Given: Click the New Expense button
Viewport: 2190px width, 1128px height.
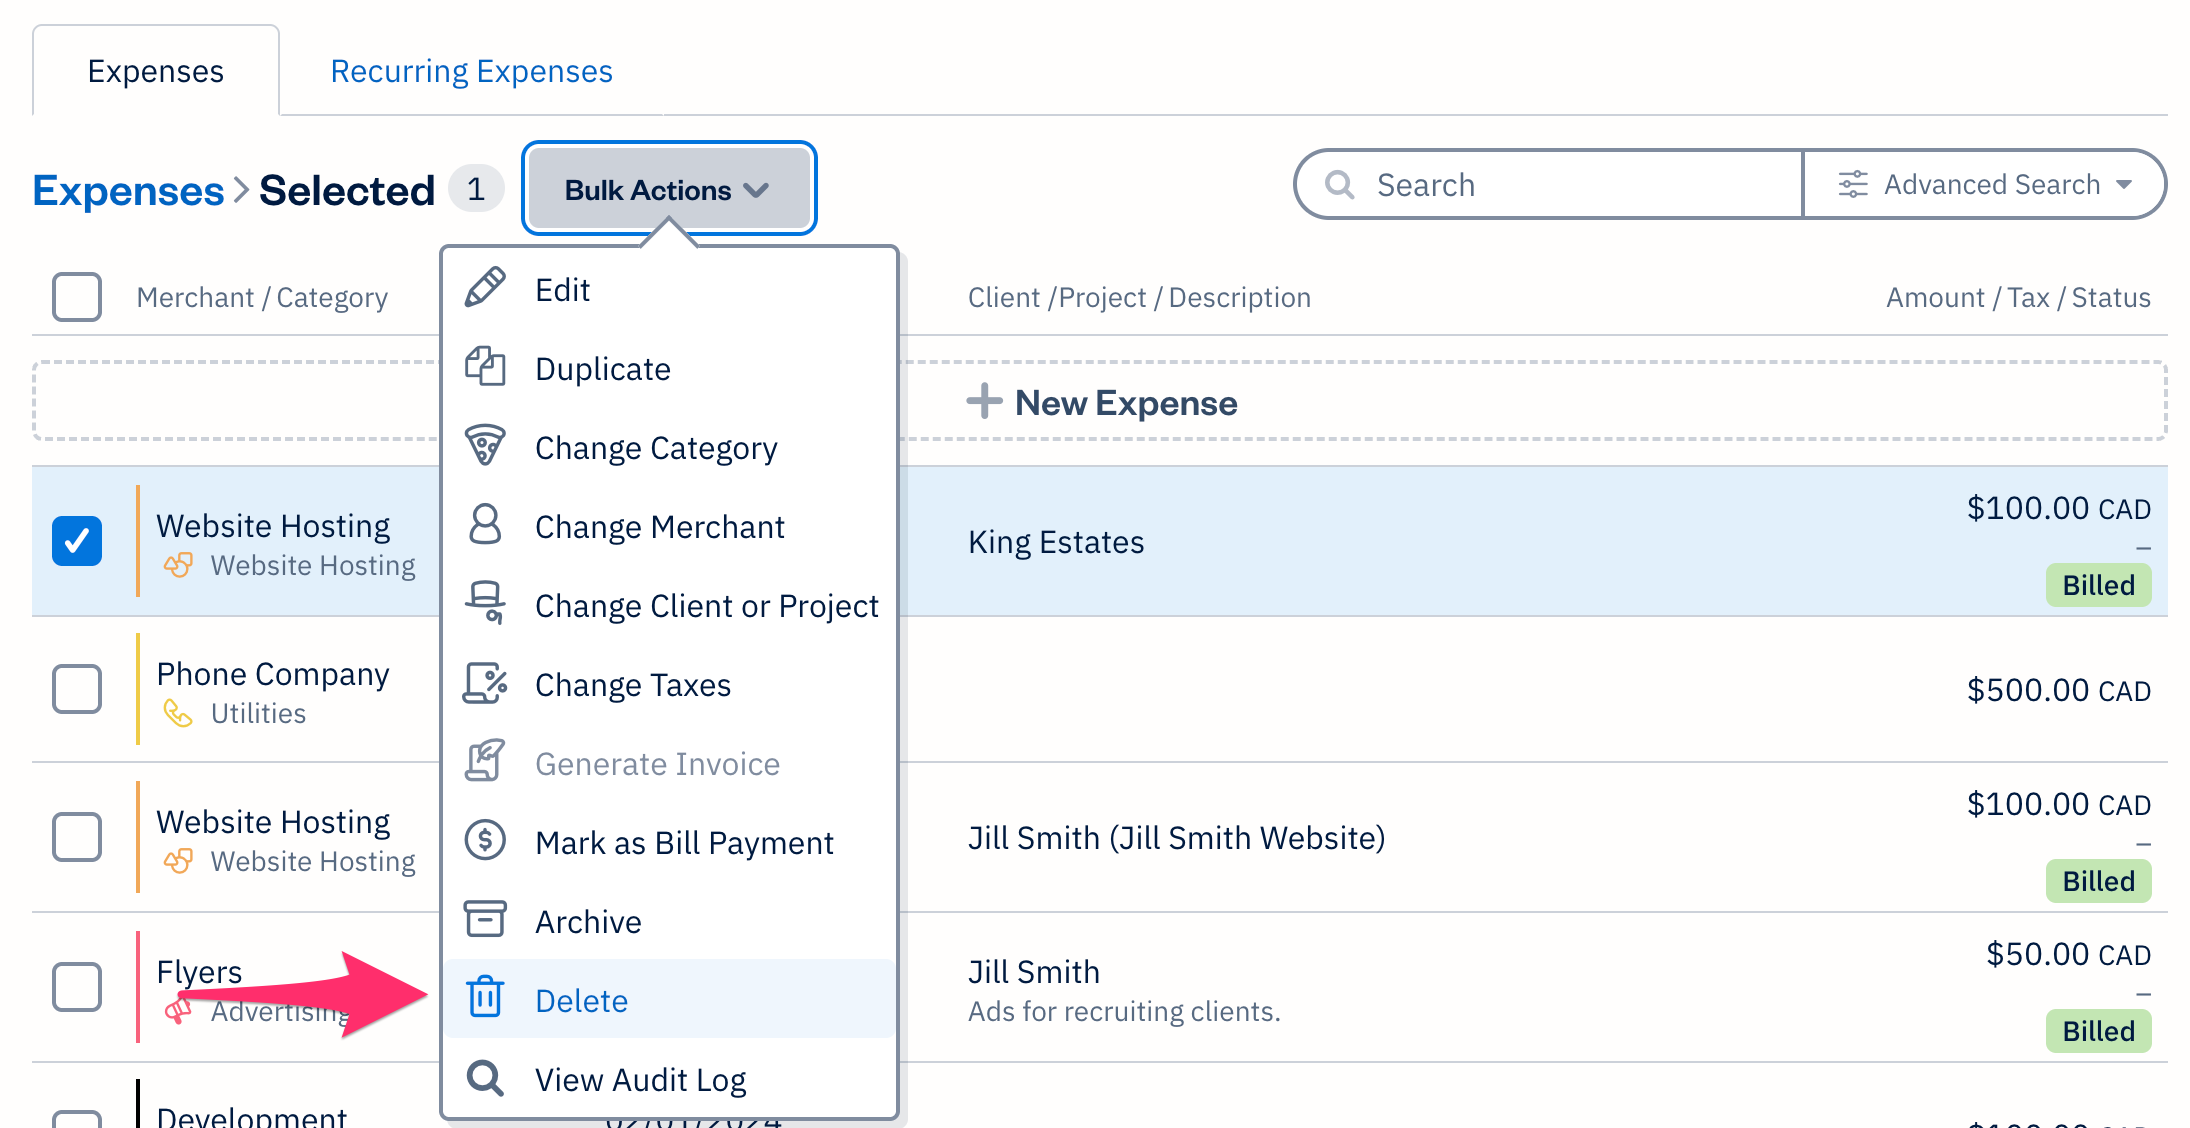Looking at the screenshot, I should tap(1100, 402).
